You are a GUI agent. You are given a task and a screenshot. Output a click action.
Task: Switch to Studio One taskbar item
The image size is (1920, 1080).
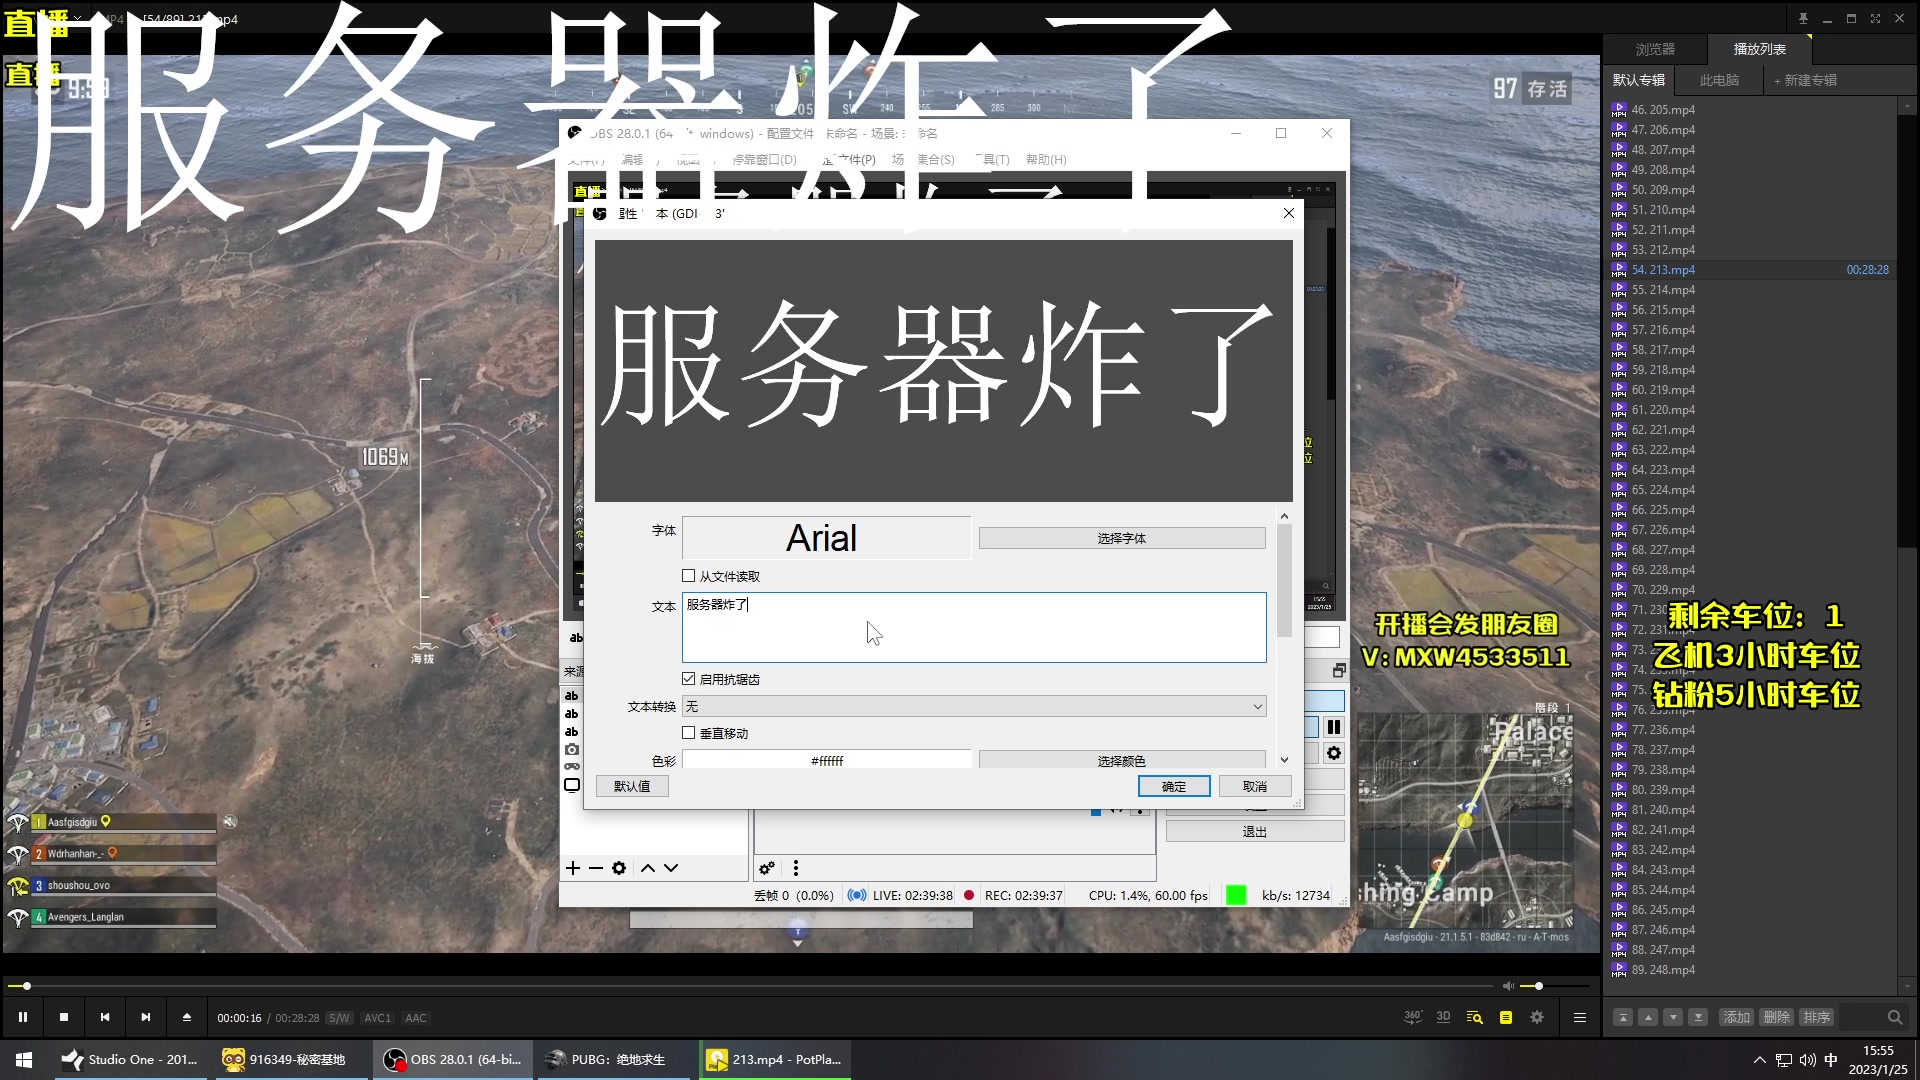pos(131,1059)
